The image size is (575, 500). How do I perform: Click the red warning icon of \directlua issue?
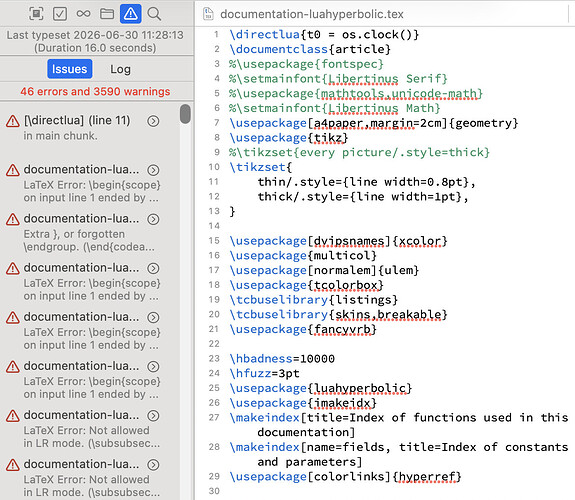click(12, 121)
